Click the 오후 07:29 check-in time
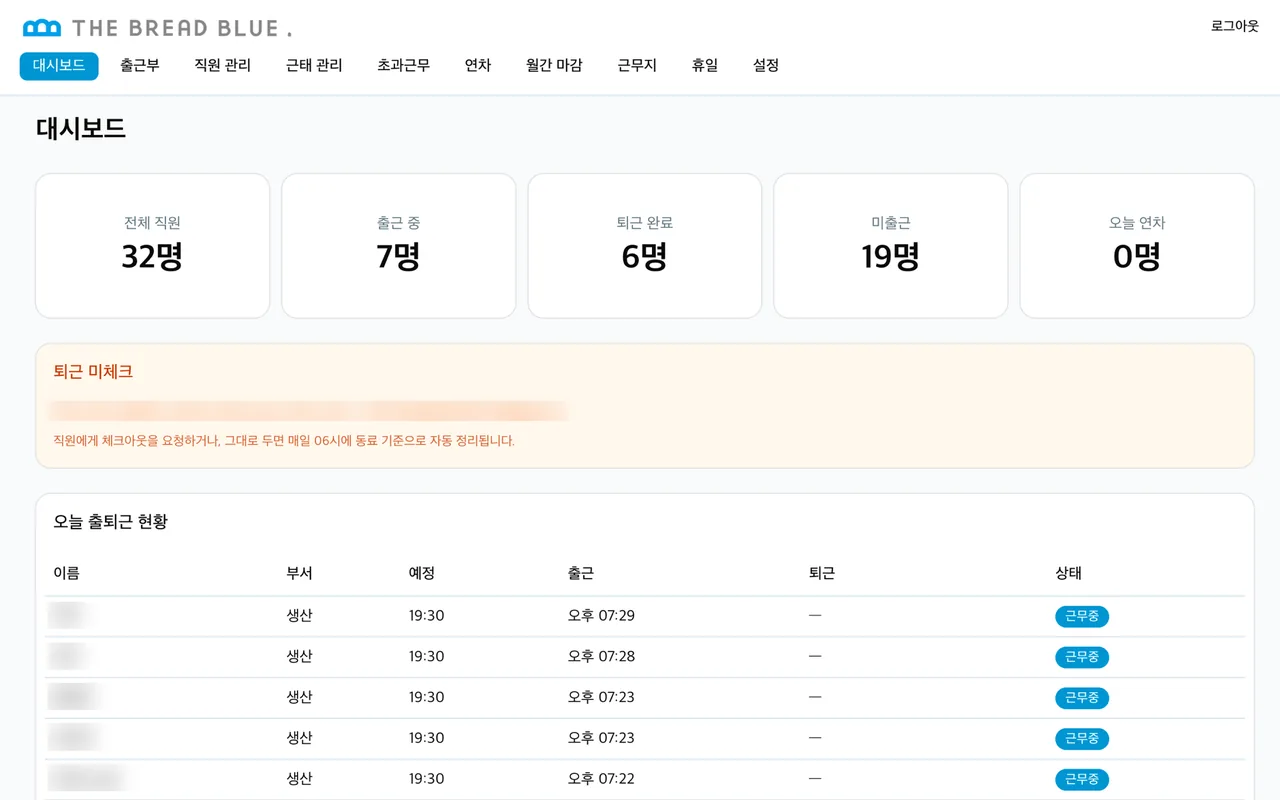1280x800 pixels. pyautogui.click(x=601, y=615)
